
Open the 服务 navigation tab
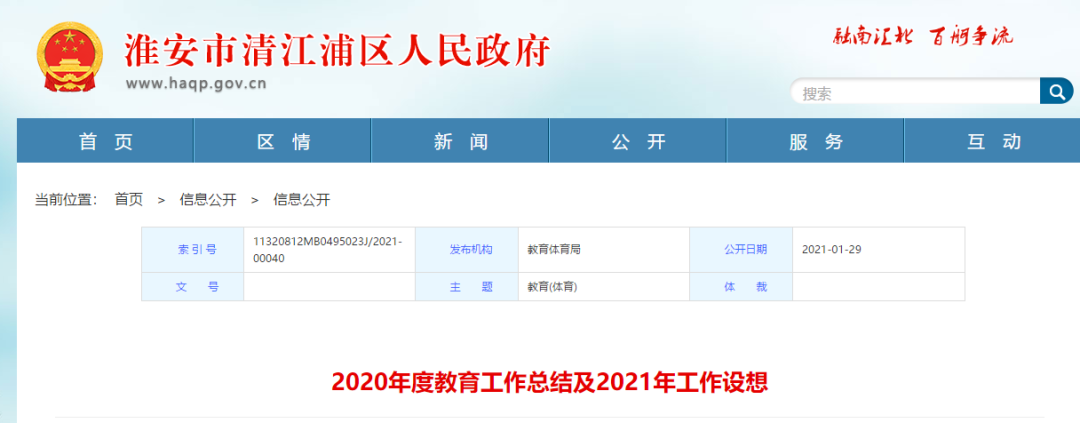point(816,141)
